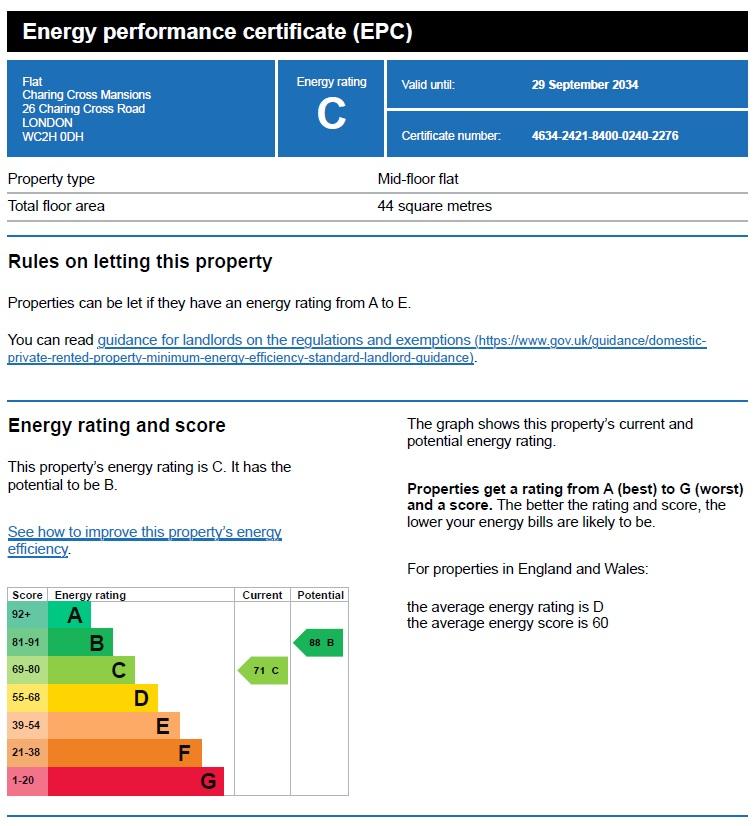Image resolution: width=756 pixels, height=826 pixels.
Task: Click the B rating band bar
Action: click(80, 642)
